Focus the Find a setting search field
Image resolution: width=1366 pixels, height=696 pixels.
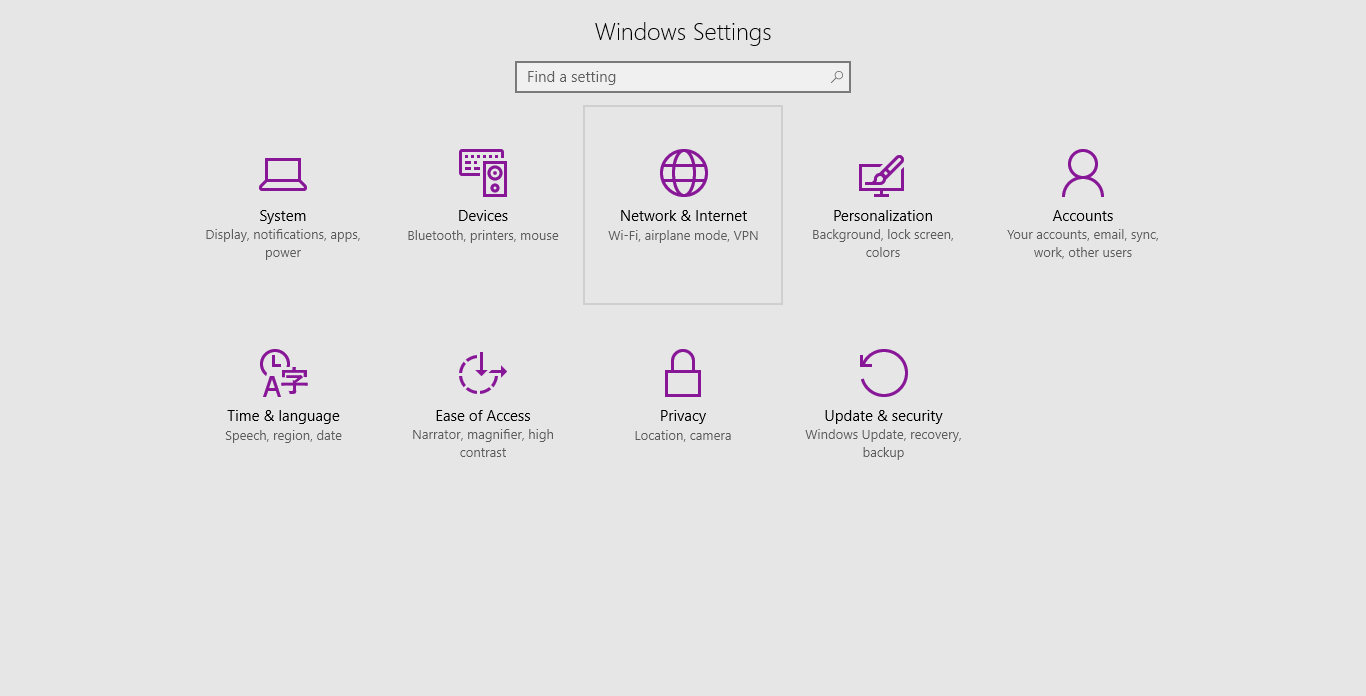683,77
